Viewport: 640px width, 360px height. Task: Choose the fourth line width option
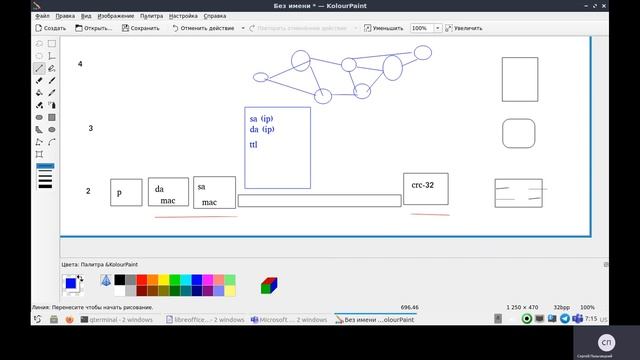pyautogui.click(x=45, y=181)
